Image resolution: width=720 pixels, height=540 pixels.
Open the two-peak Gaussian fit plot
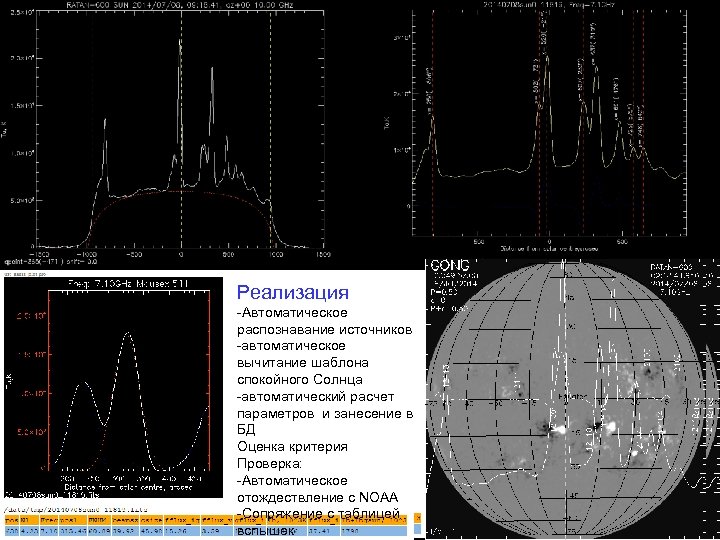(x=113, y=387)
